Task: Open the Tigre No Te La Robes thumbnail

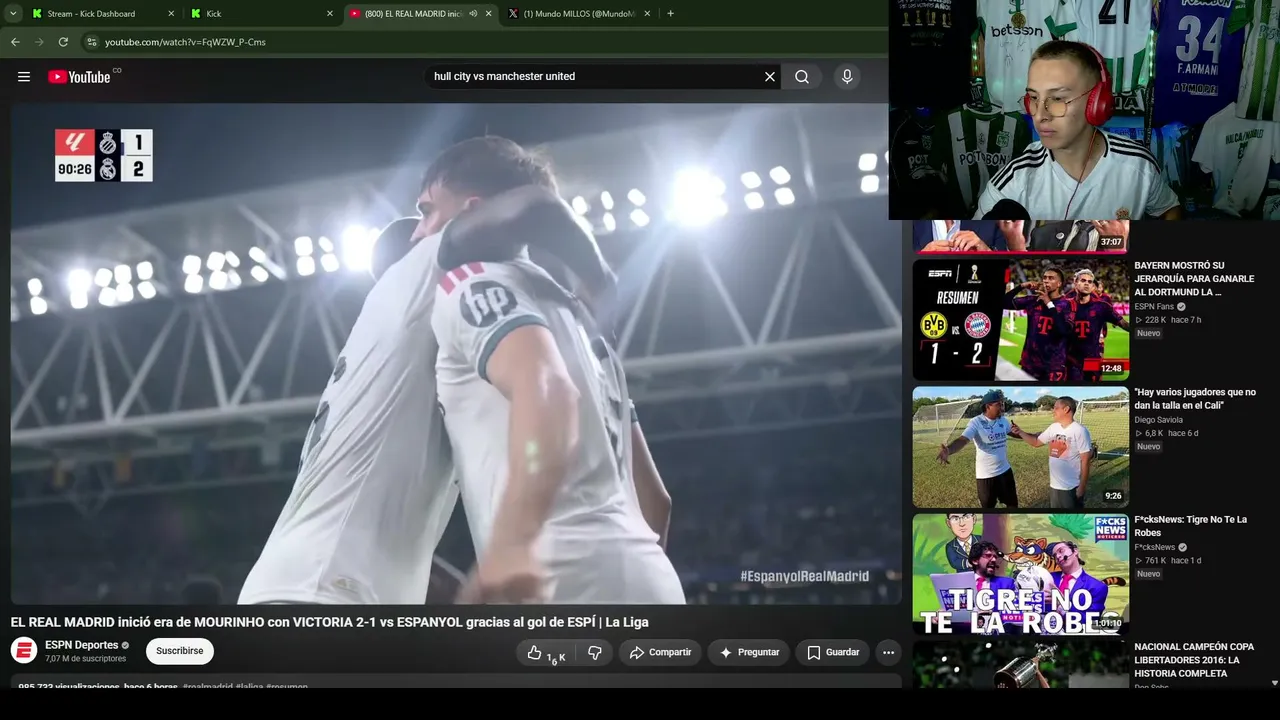Action: coord(1021,574)
